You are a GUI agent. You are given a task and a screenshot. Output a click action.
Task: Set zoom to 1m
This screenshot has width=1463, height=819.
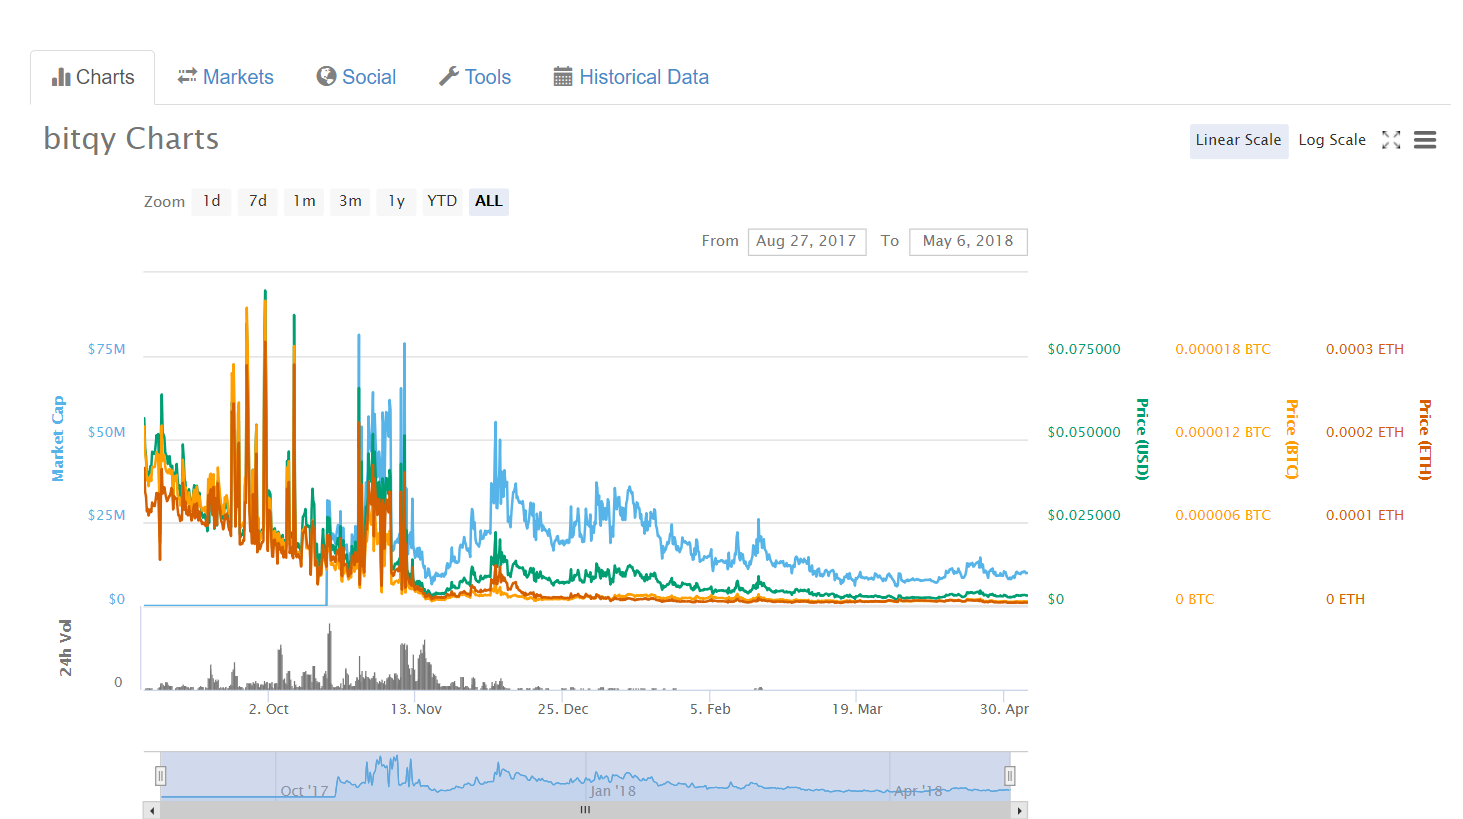pyautogui.click(x=304, y=201)
